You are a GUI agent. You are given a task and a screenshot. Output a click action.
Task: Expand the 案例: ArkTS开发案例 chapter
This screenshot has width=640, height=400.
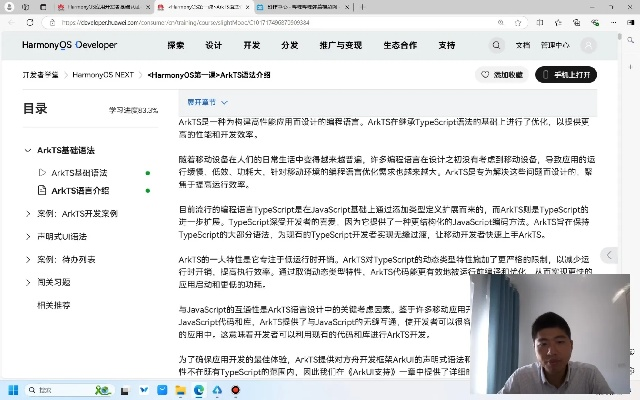click(28, 213)
